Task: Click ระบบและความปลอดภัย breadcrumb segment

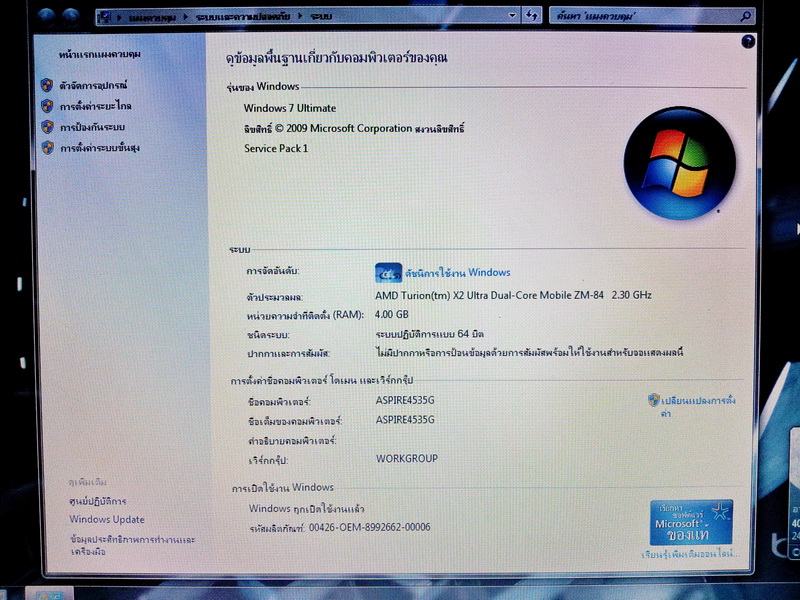Action: click(x=243, y=17)
